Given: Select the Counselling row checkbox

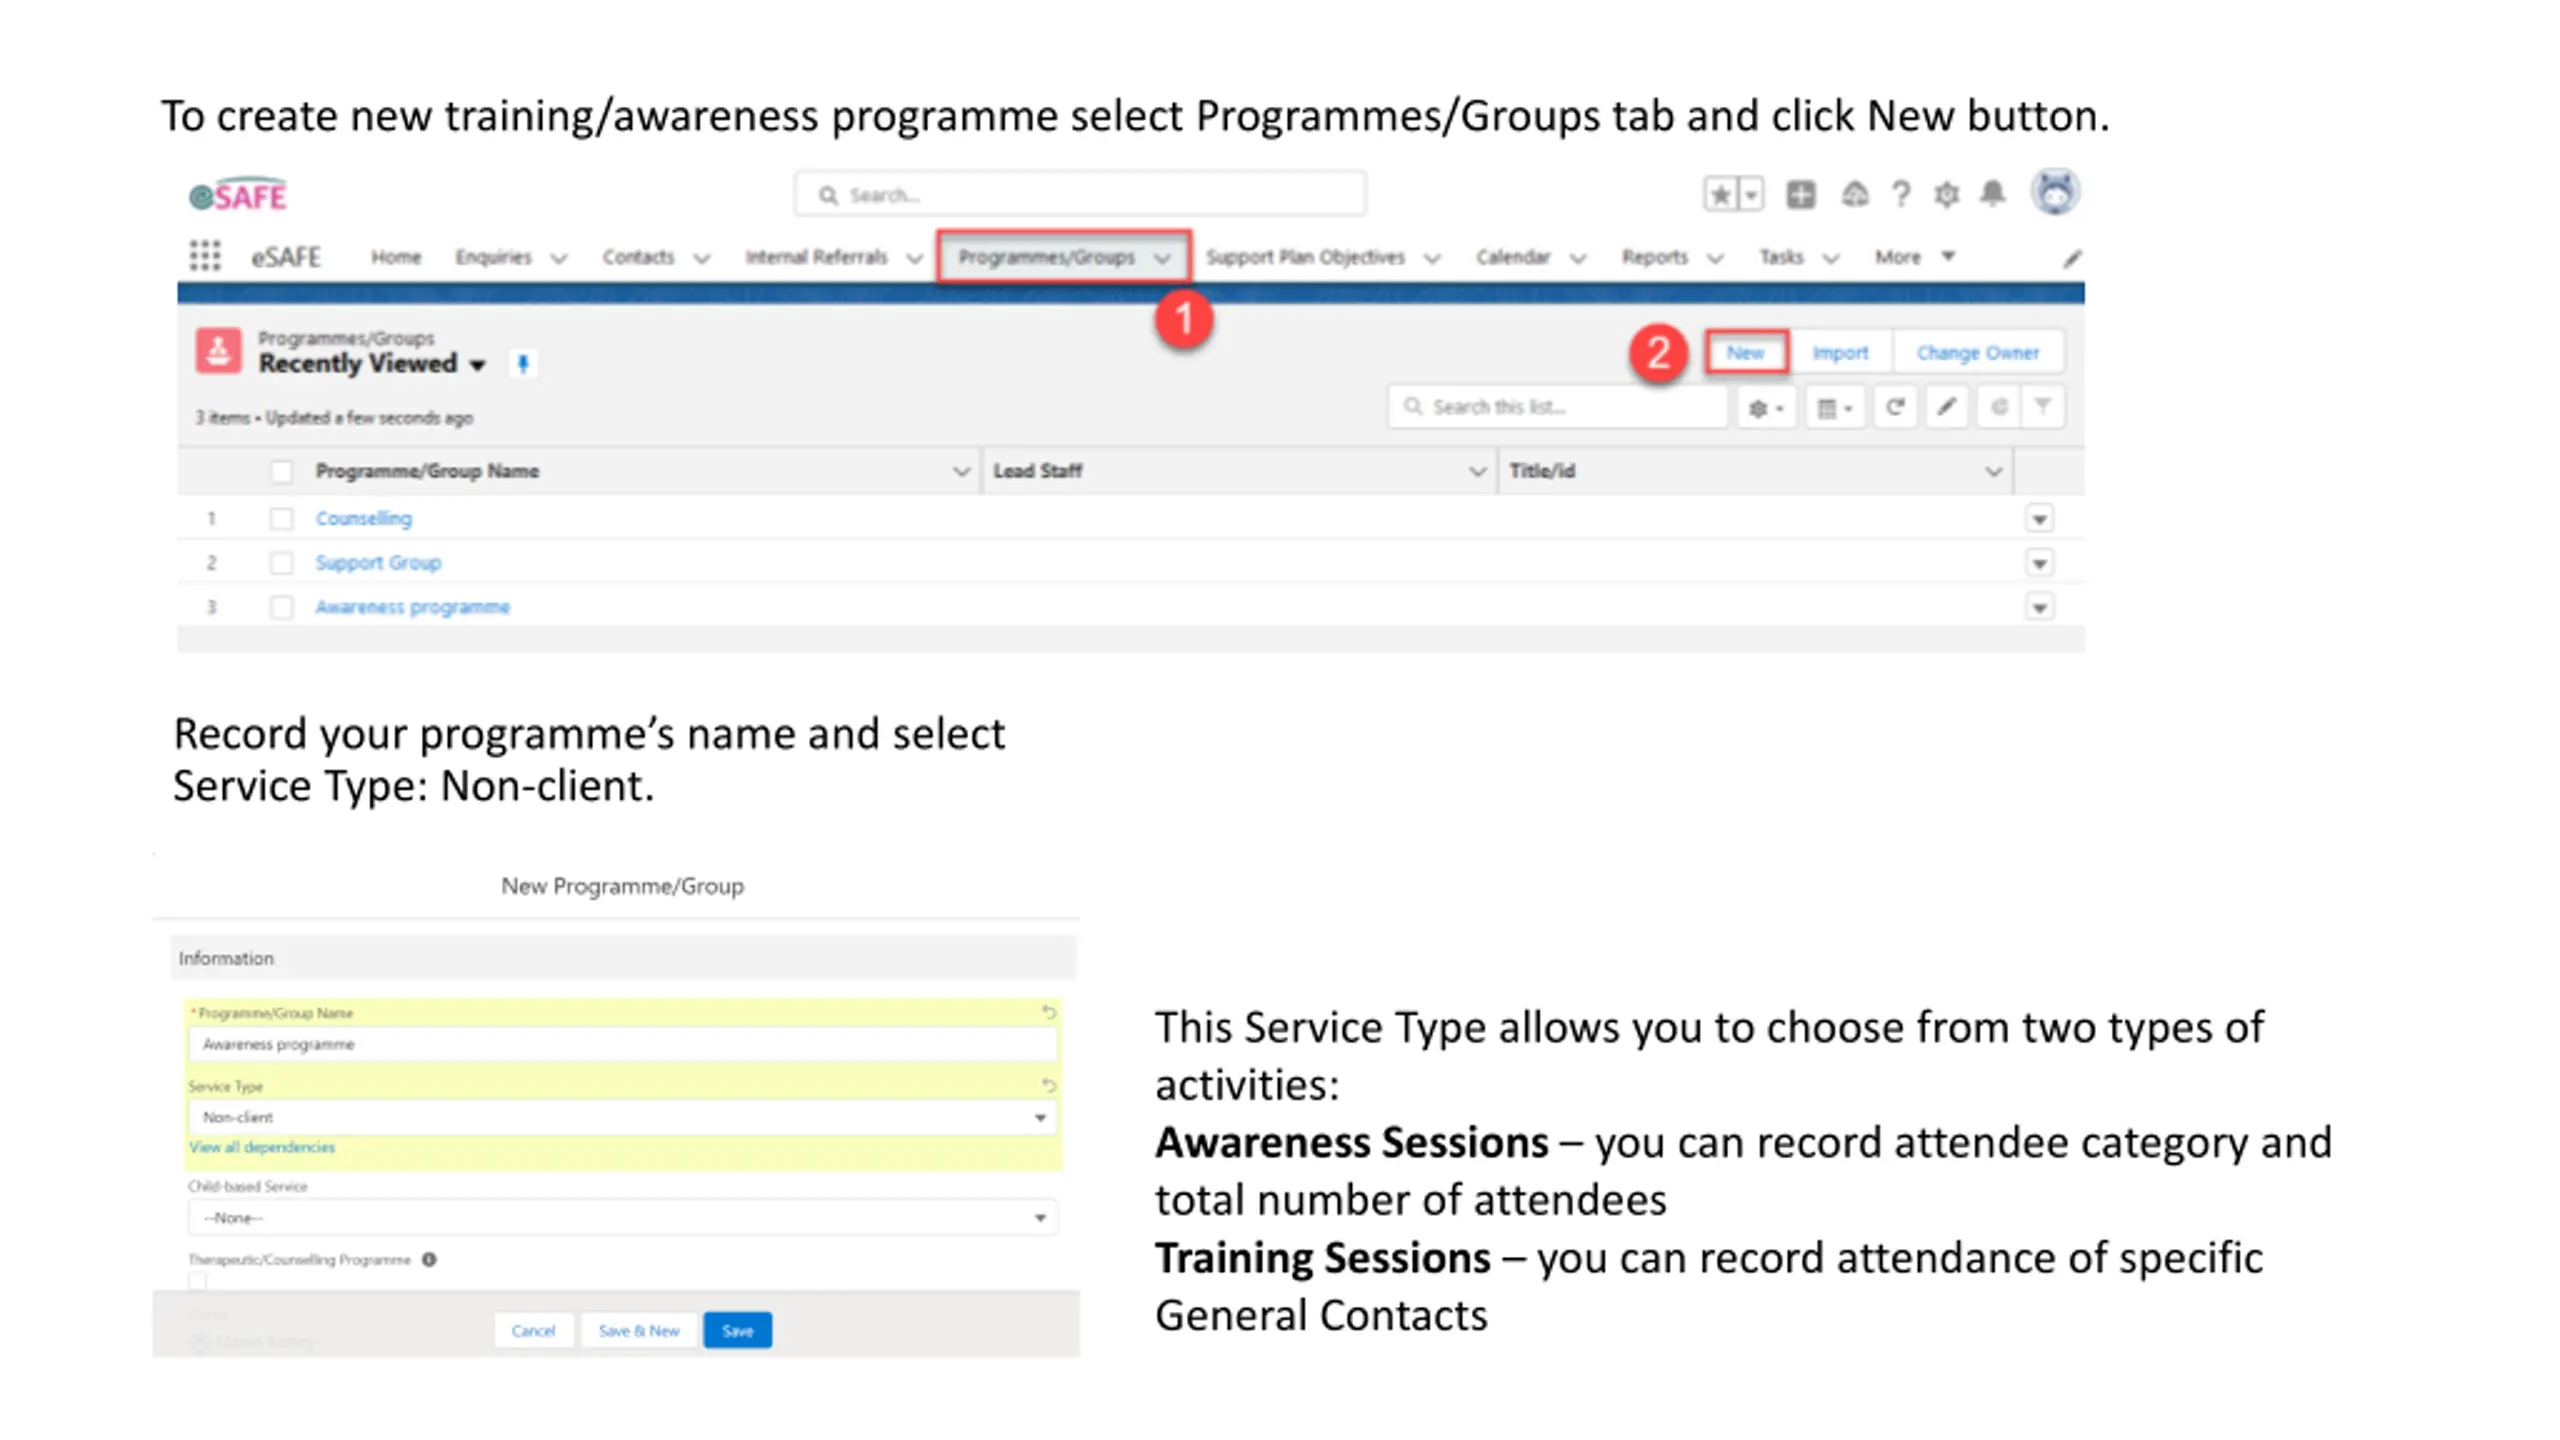Looking at the screenshot, I should [282, 518].
